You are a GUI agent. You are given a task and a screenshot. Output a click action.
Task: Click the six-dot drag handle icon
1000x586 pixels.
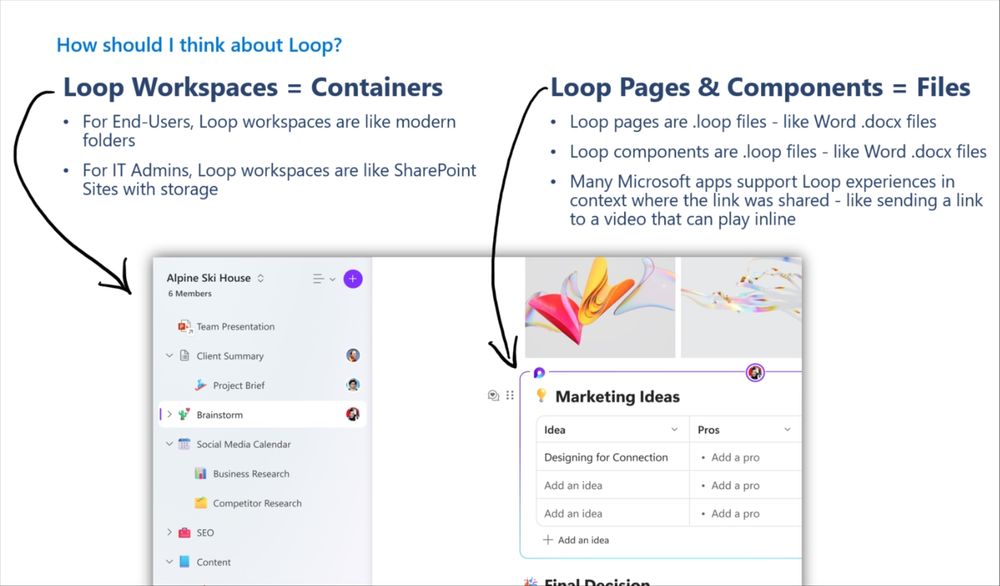[x=510, y=395]
